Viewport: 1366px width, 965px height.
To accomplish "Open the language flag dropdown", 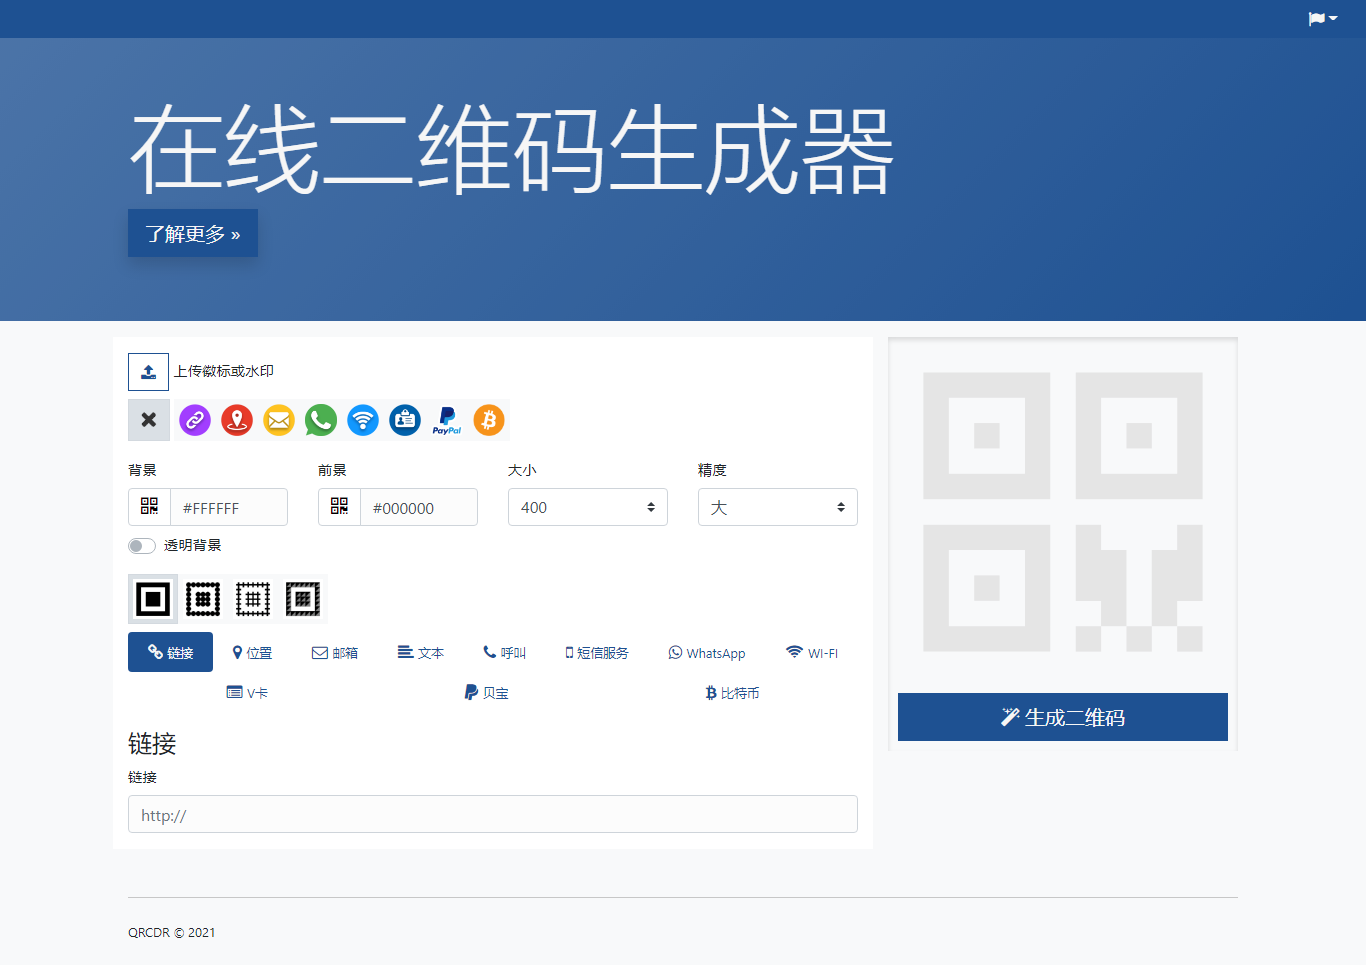I will tap(1322, 19).
